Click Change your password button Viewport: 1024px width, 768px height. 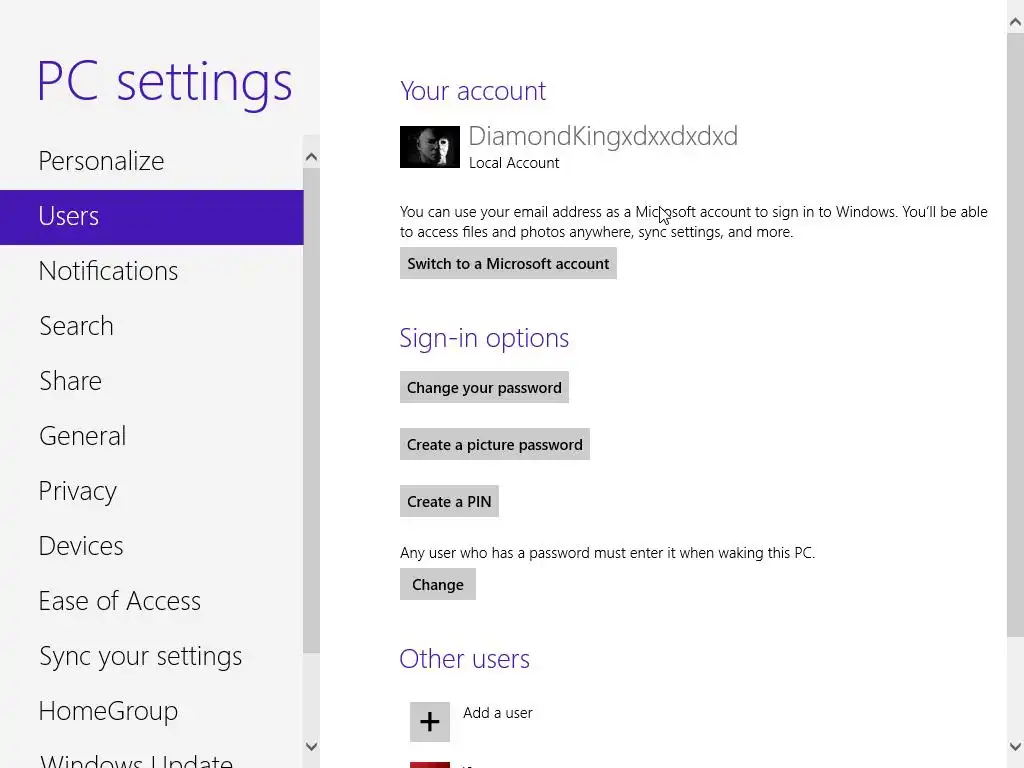pyautogui.click(x=484, y=387)
